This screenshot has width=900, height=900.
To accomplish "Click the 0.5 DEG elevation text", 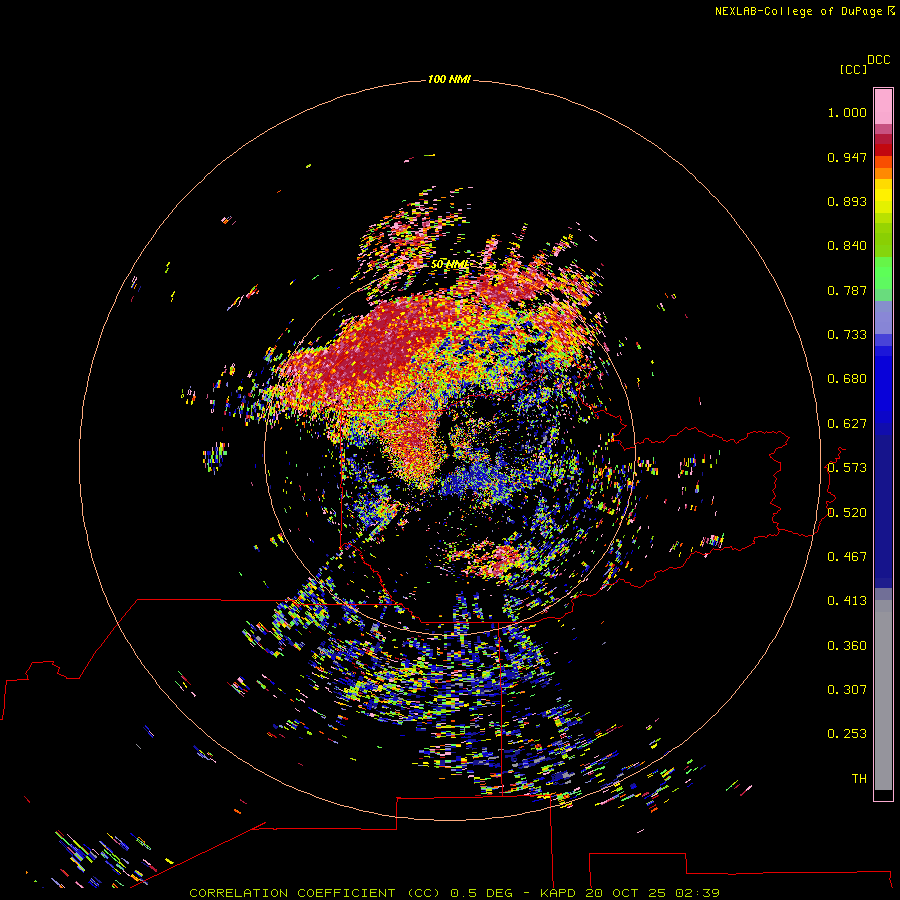I will click(483, 893).
